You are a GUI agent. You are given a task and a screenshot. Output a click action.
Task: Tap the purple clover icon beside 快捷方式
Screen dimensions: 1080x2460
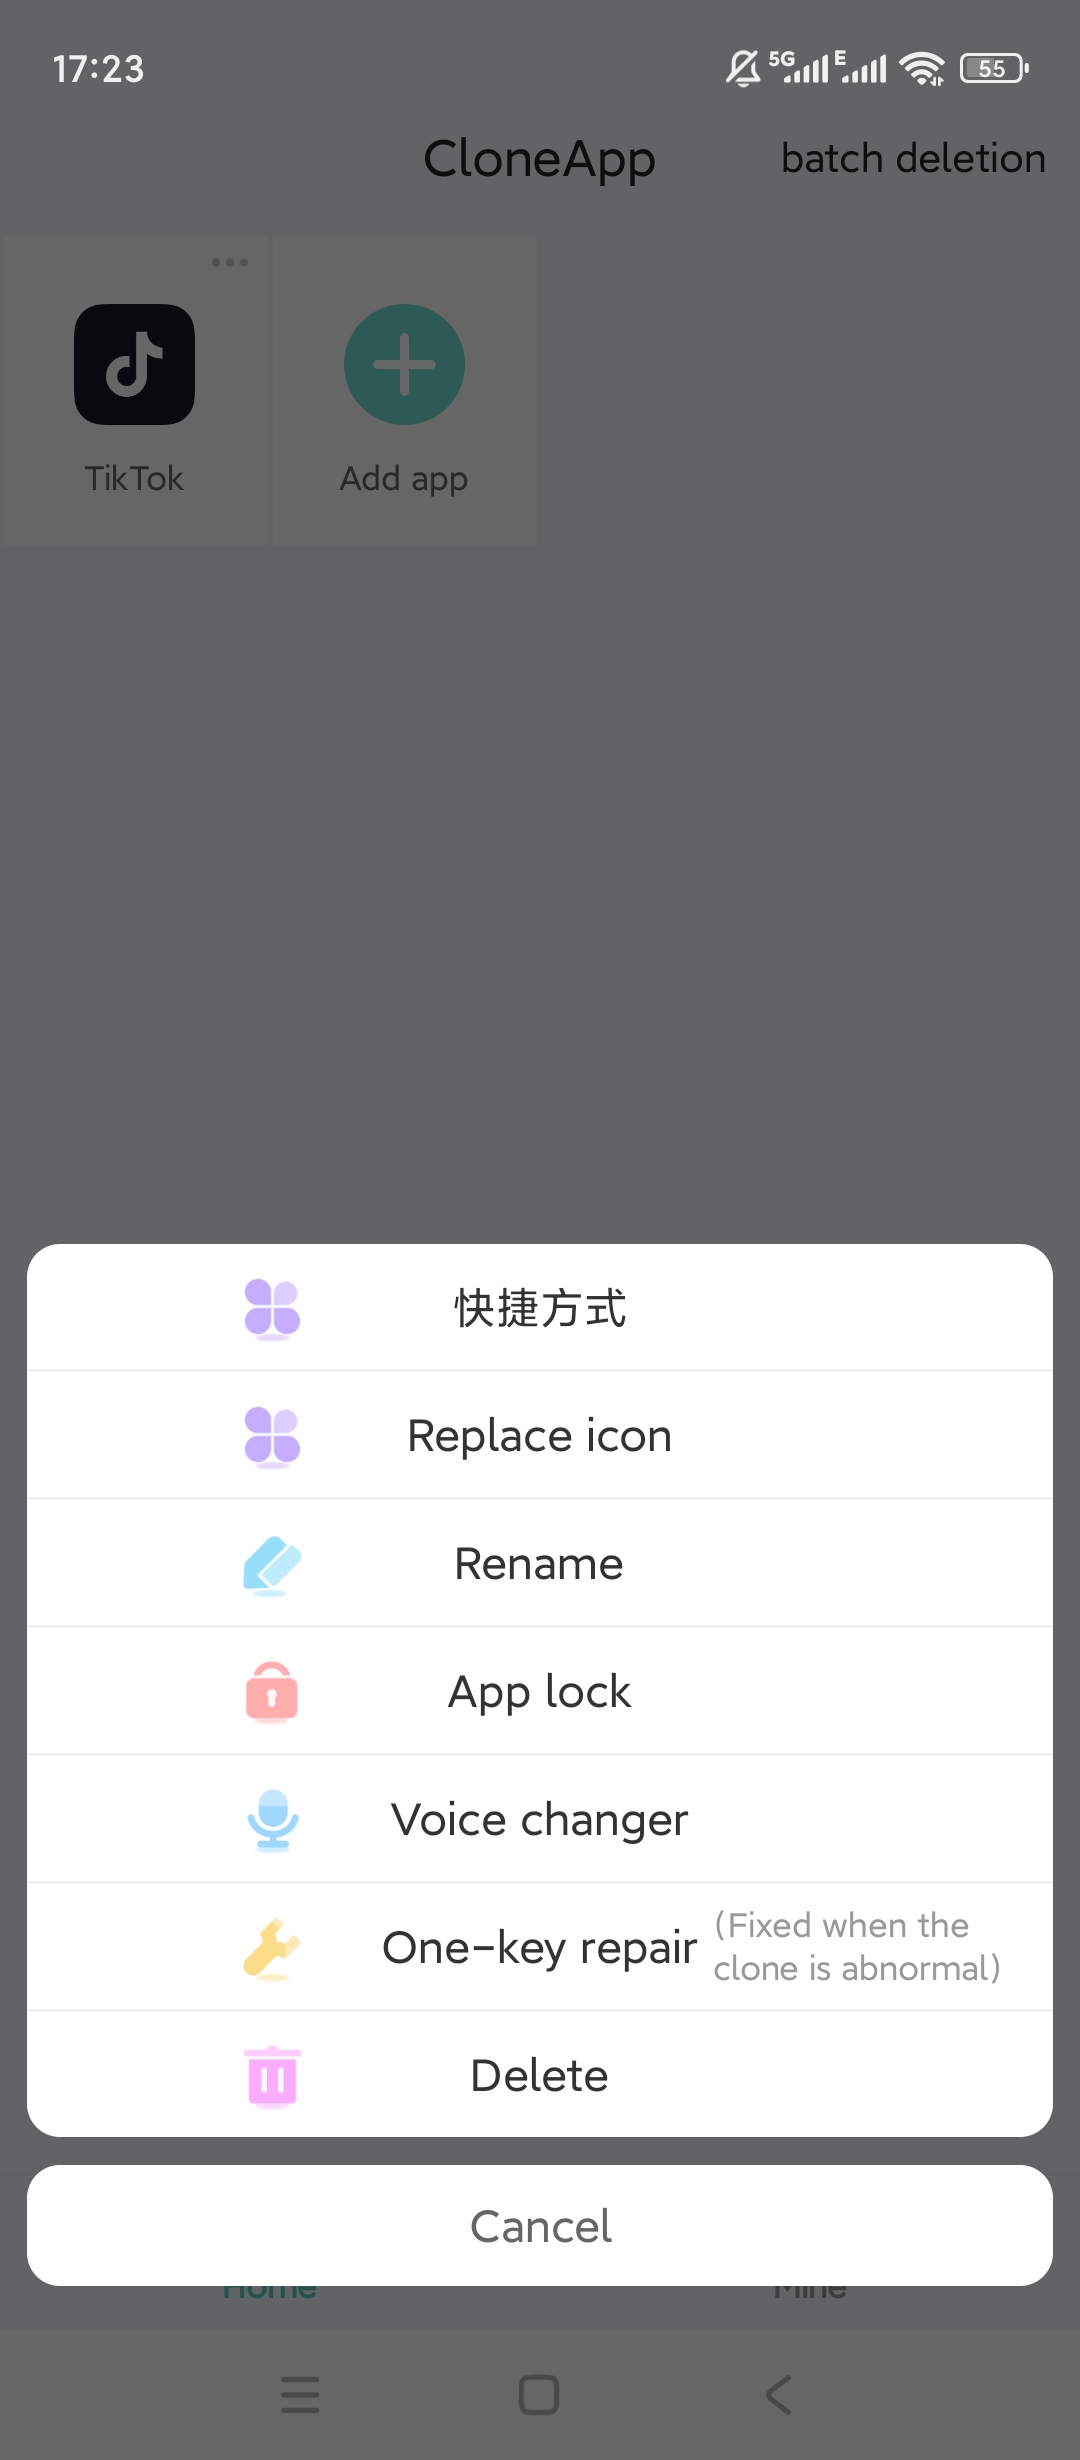coord(272,1308)
